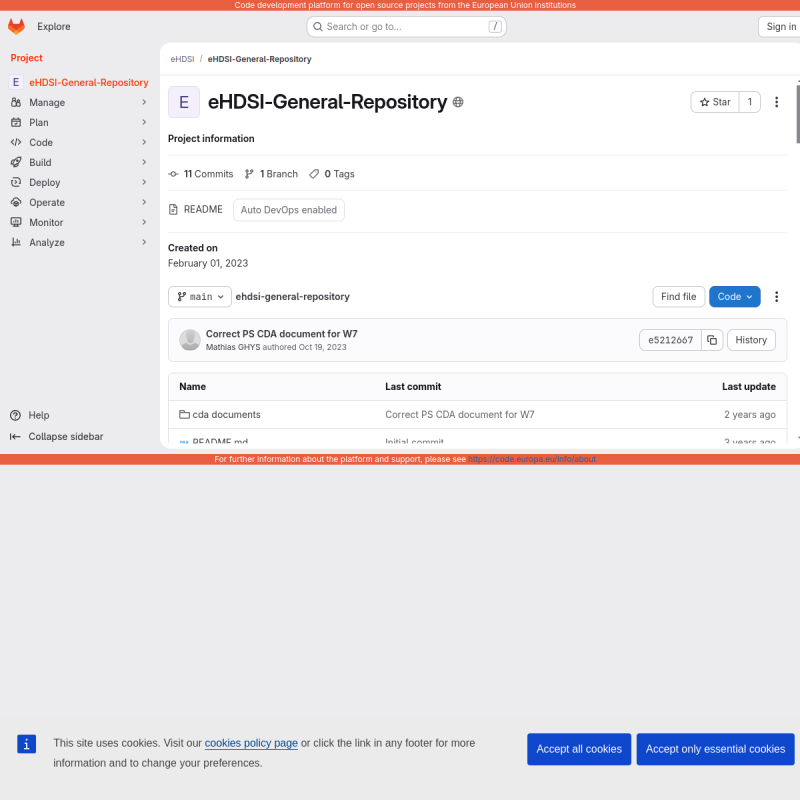Click the Sign in button

click(x=781, y=27)
